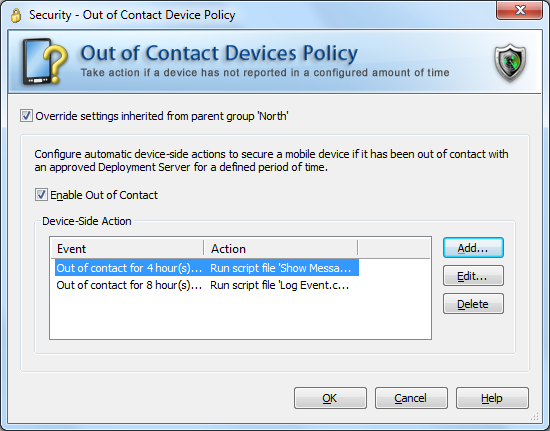Screen dimensions: 550x431
Task: Close the dialog with the red X button
Action: 519,10
